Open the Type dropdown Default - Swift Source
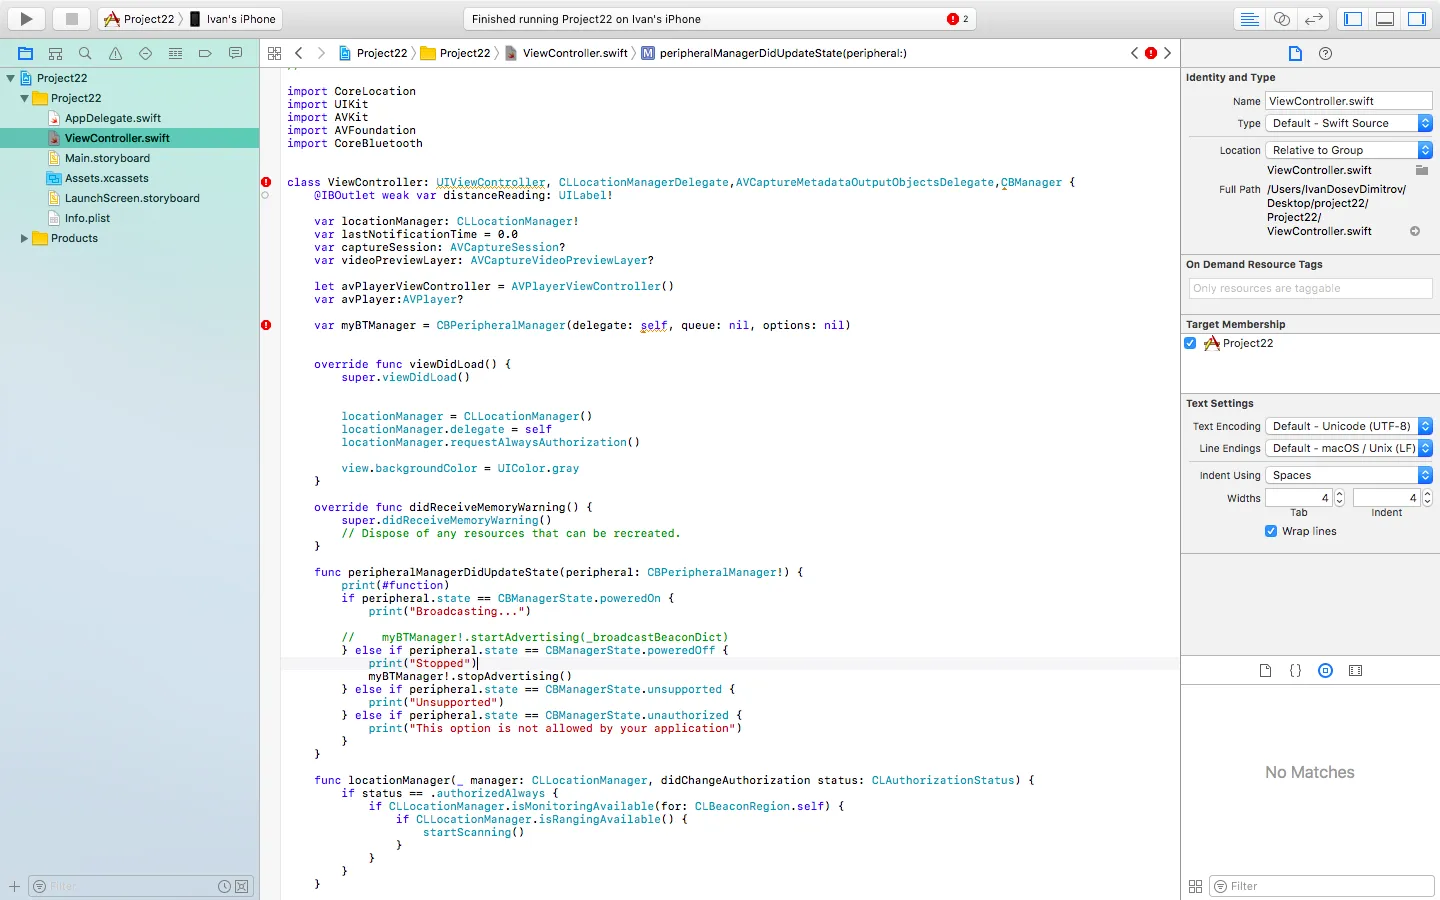The image size is (1440, 900). coord(1349,123)
